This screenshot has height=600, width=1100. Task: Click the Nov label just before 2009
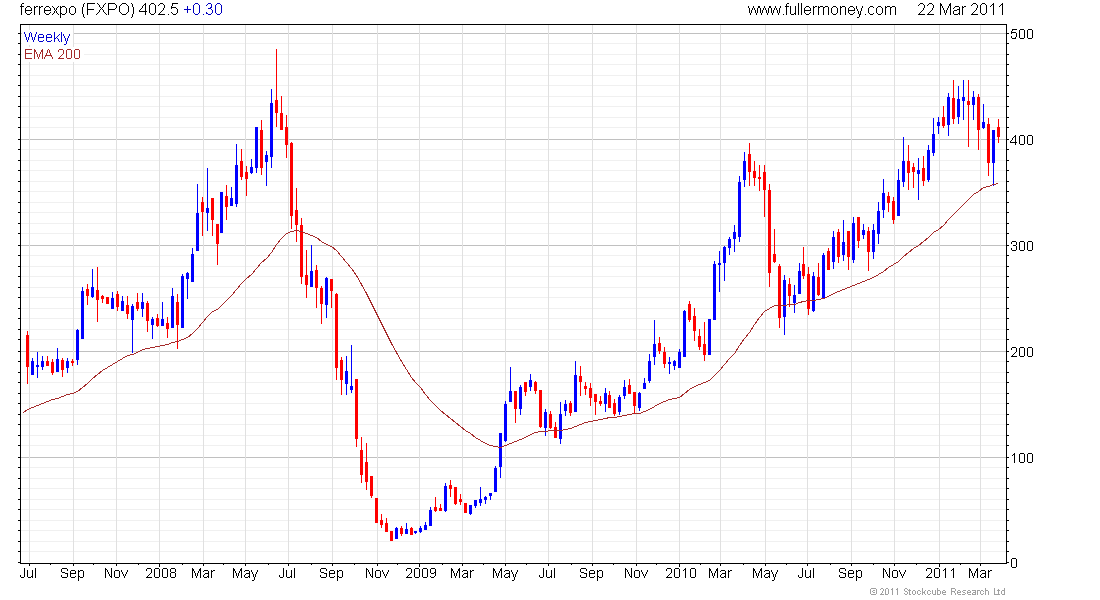377,573
